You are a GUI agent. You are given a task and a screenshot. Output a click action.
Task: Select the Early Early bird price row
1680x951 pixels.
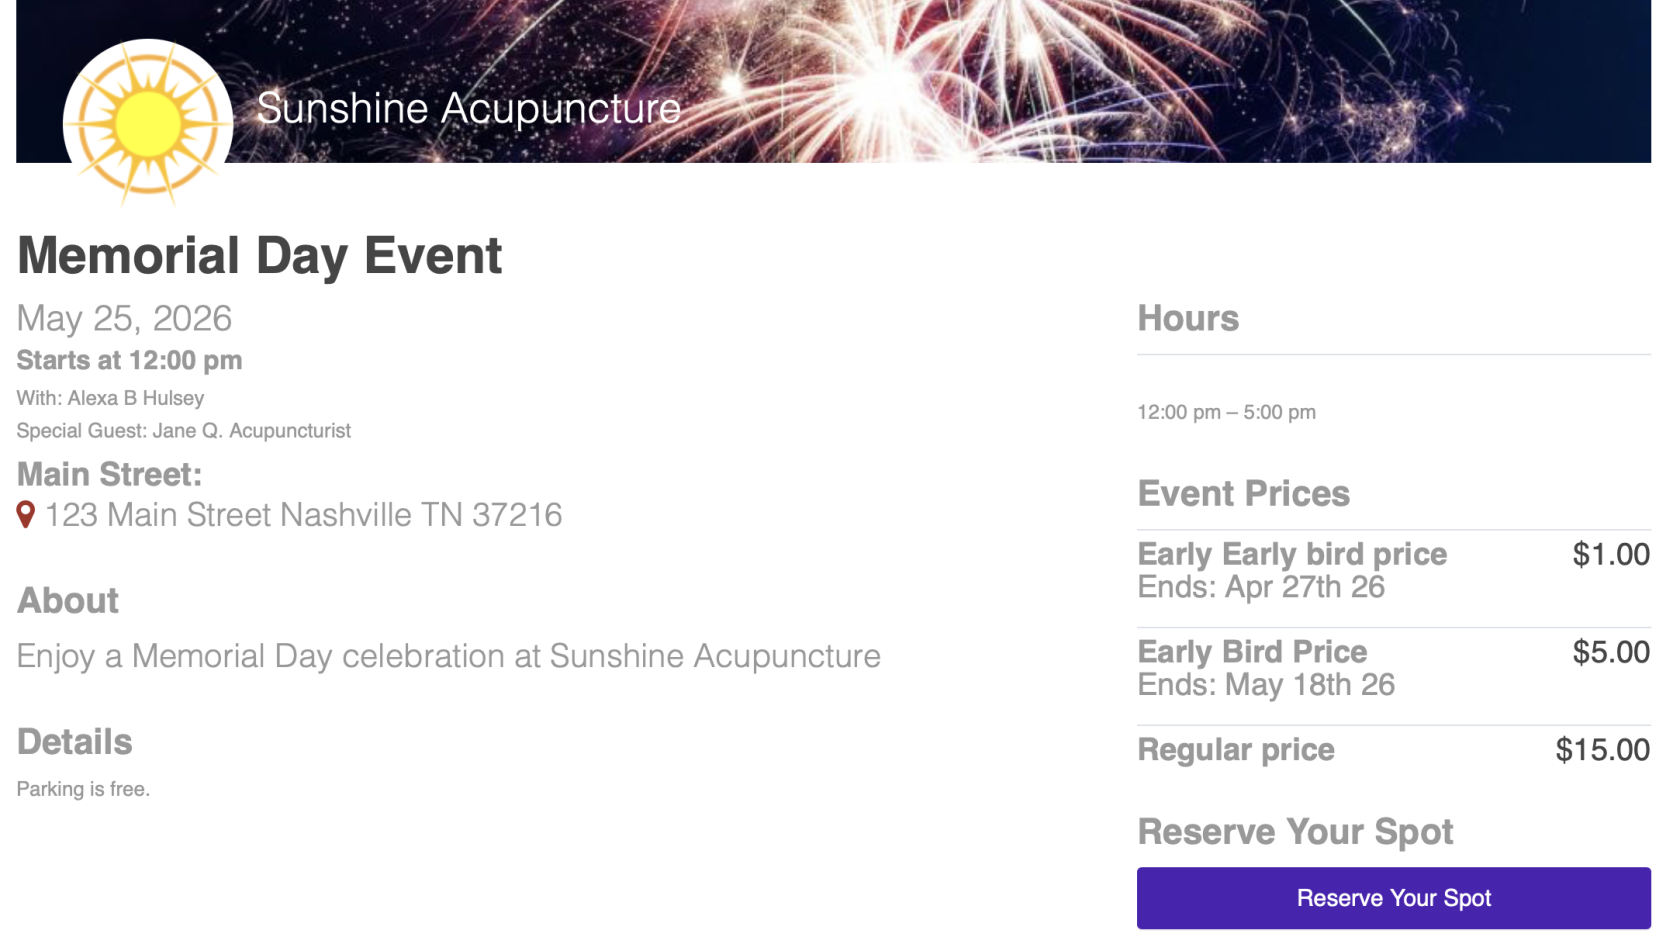1292,553
